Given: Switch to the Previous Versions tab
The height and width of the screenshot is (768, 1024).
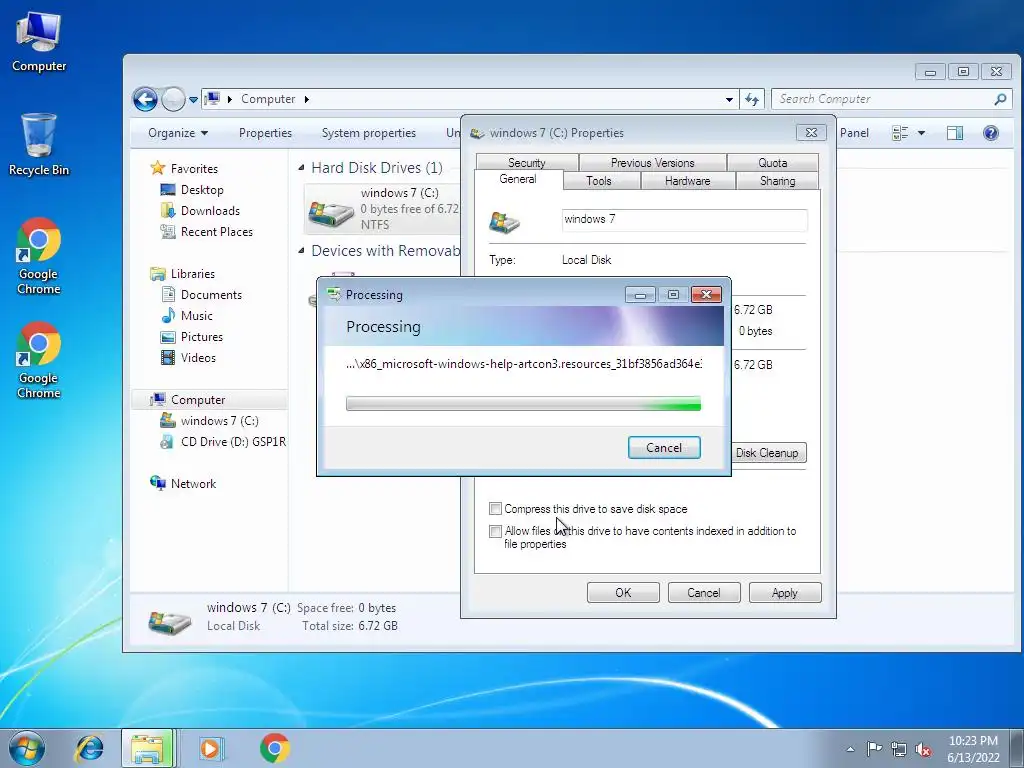Looking at the screenshot, I should [652, 163].
